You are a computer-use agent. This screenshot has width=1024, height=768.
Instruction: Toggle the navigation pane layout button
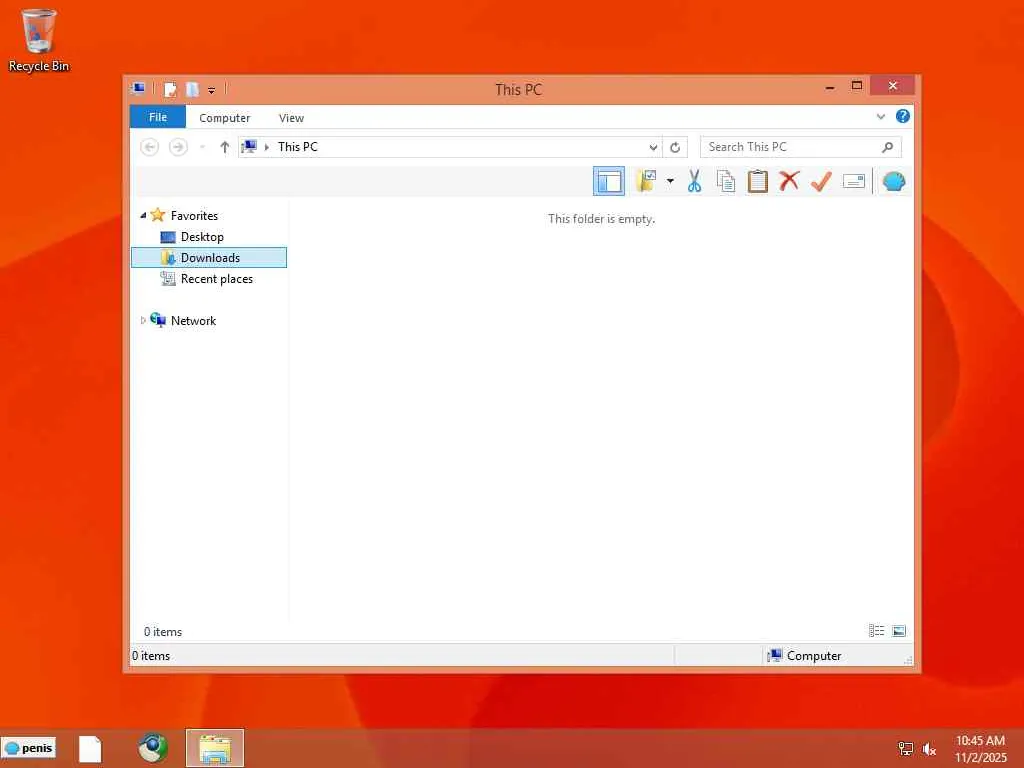[609, 181]
